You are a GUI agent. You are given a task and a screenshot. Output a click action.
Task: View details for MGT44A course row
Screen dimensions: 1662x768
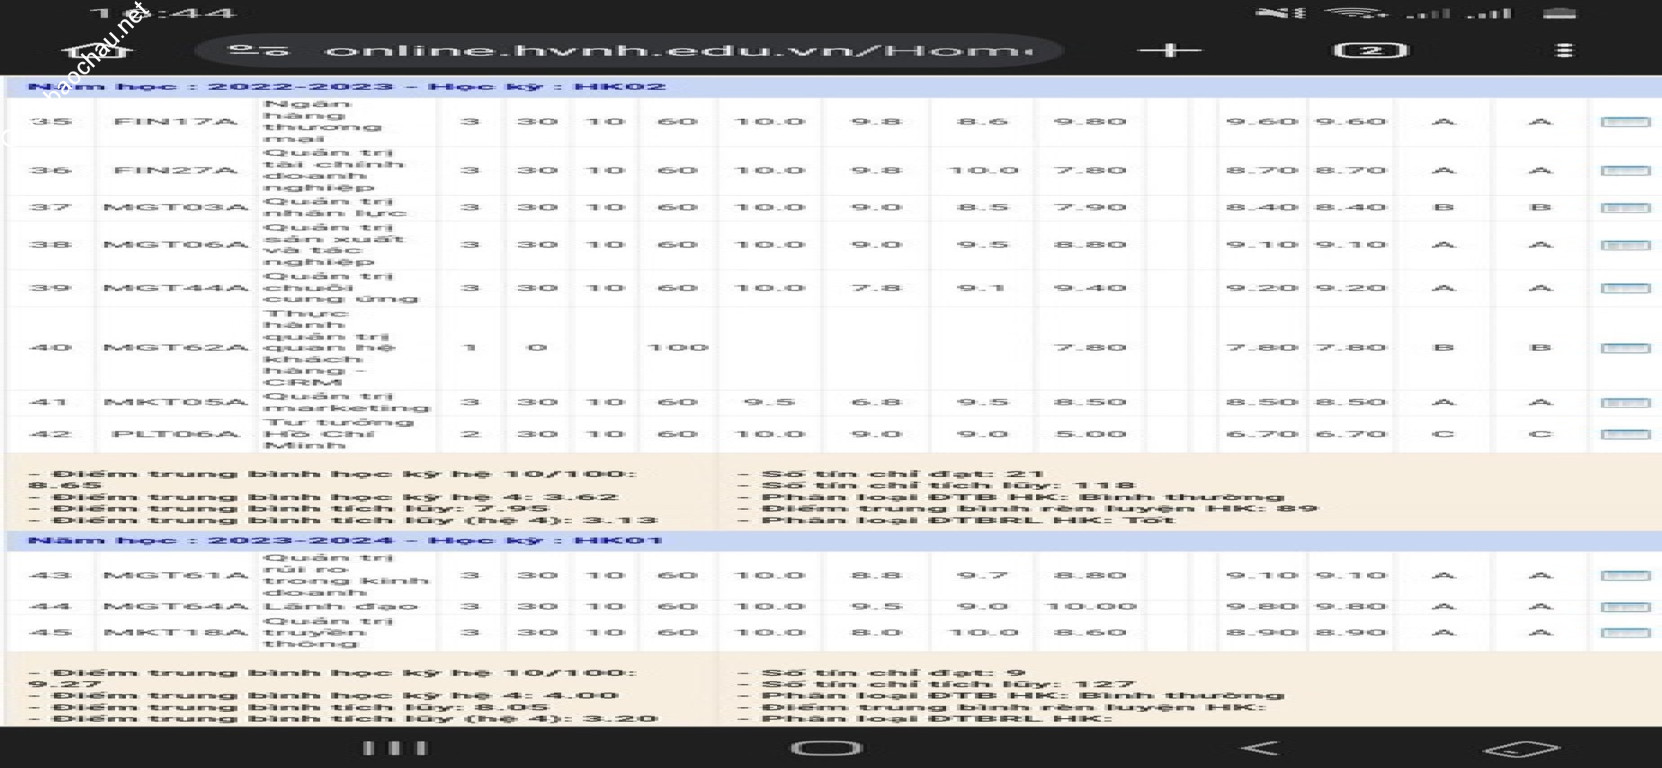tap(1625, 288)
